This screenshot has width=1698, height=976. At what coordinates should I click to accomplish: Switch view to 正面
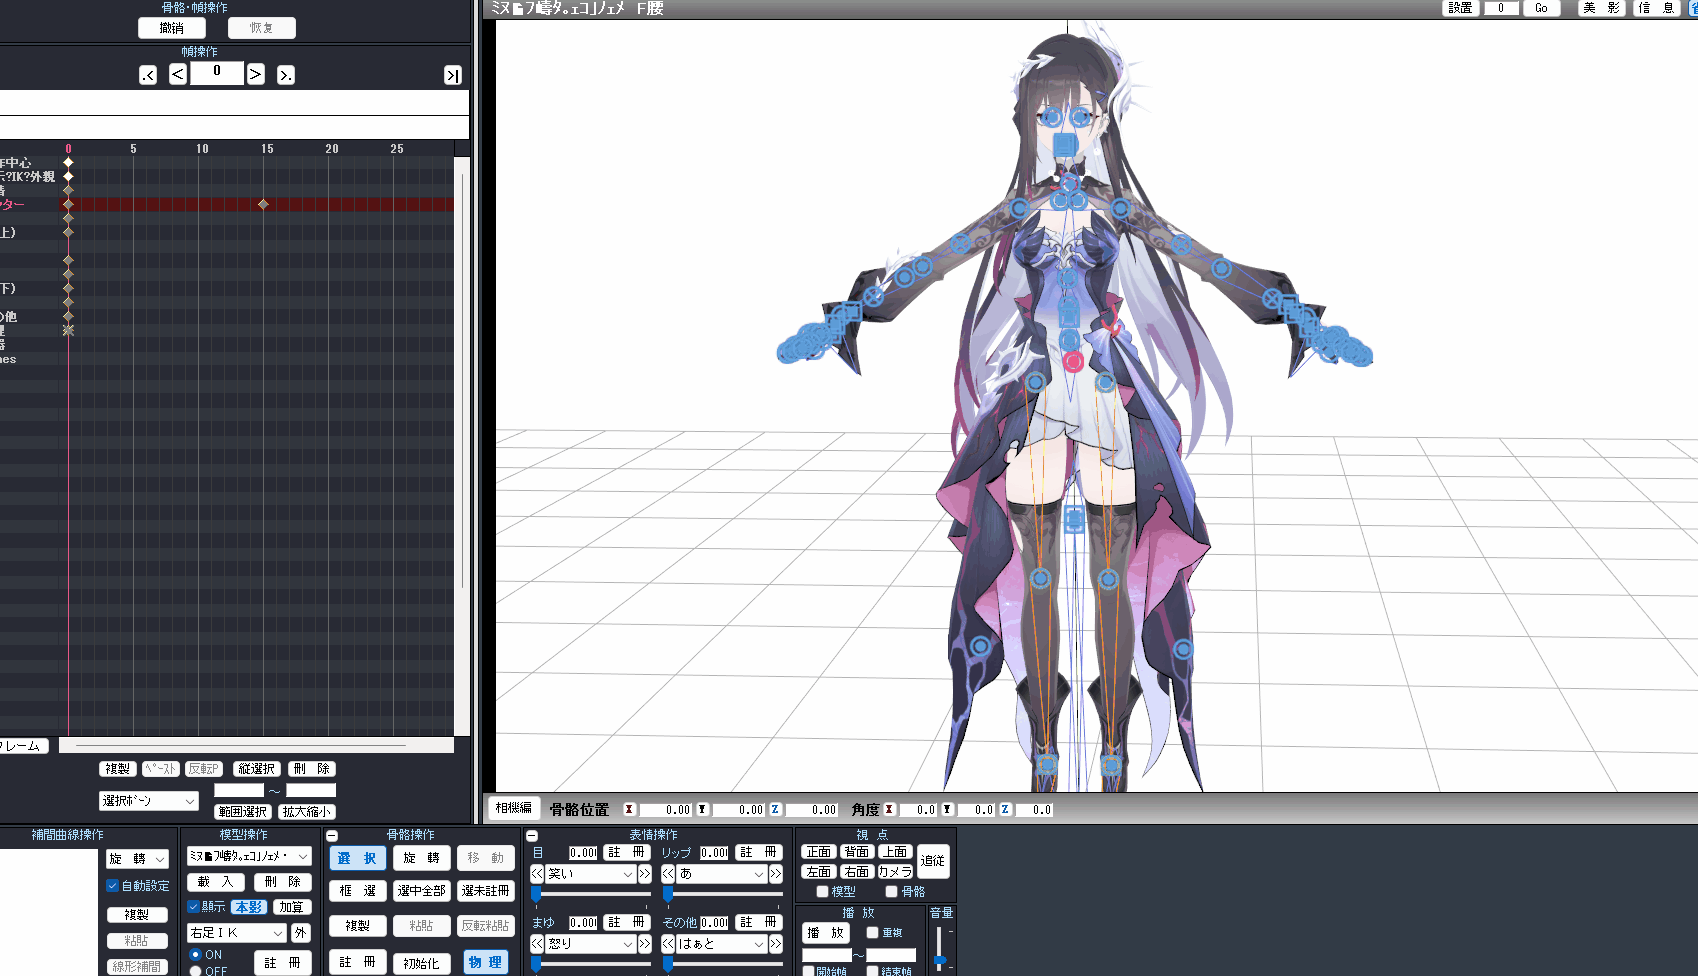[819, 852]
